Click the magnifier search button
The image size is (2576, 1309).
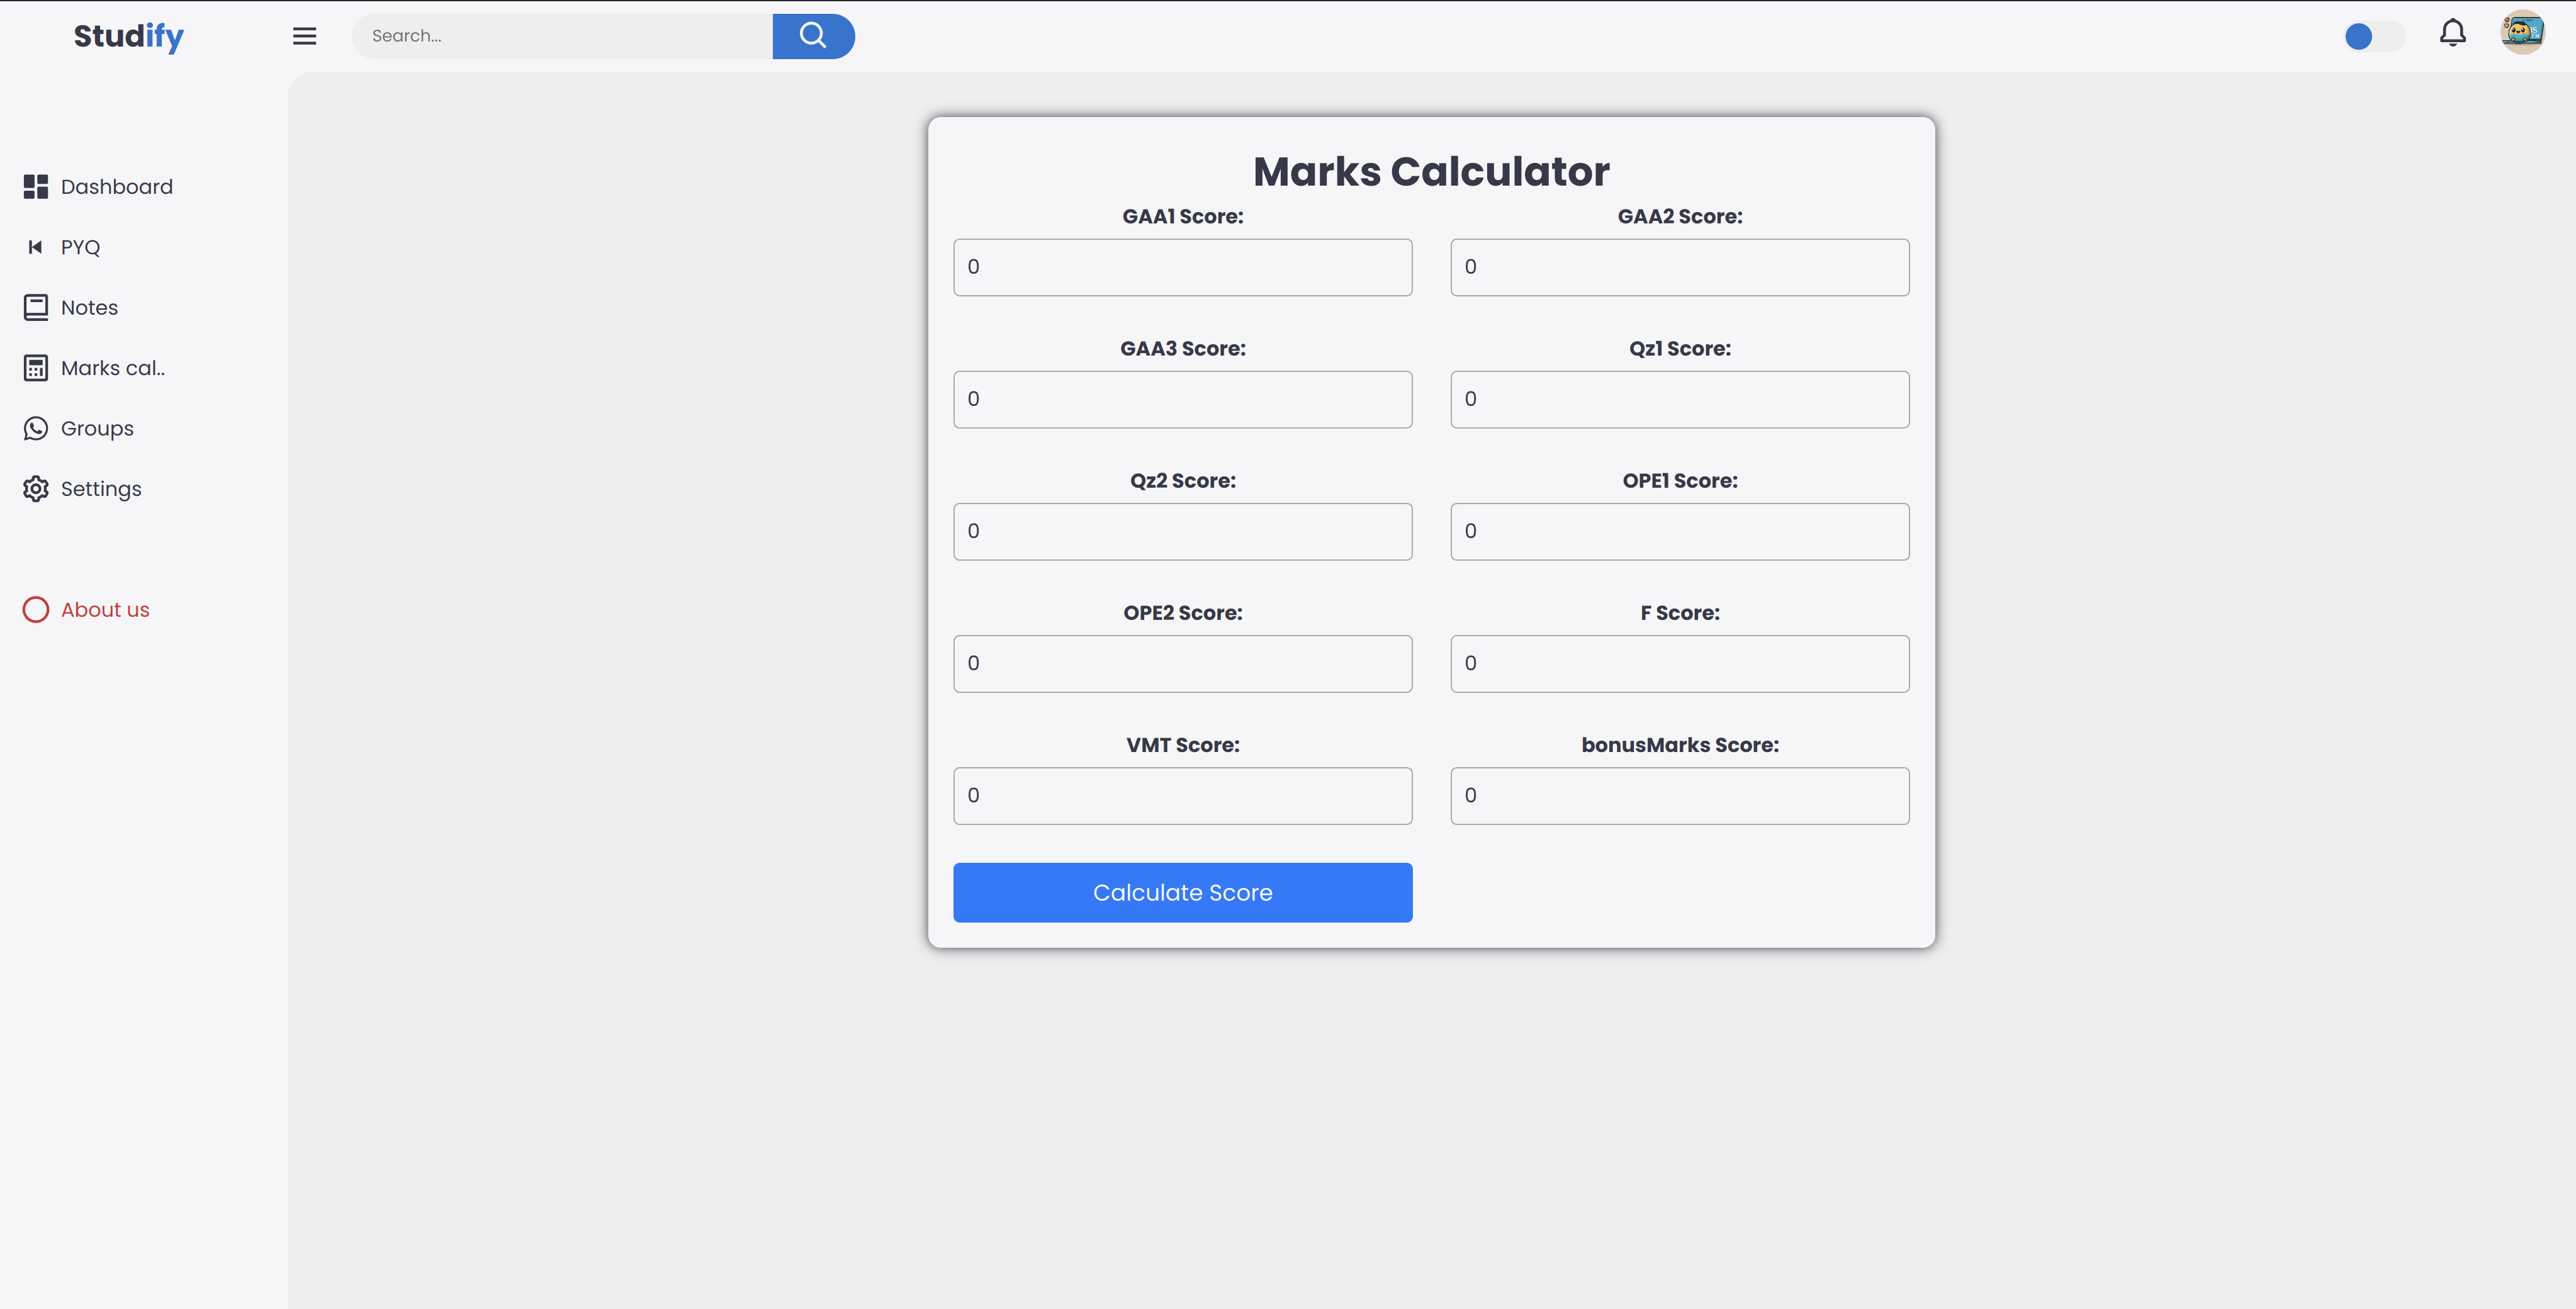tap(813, 36)
